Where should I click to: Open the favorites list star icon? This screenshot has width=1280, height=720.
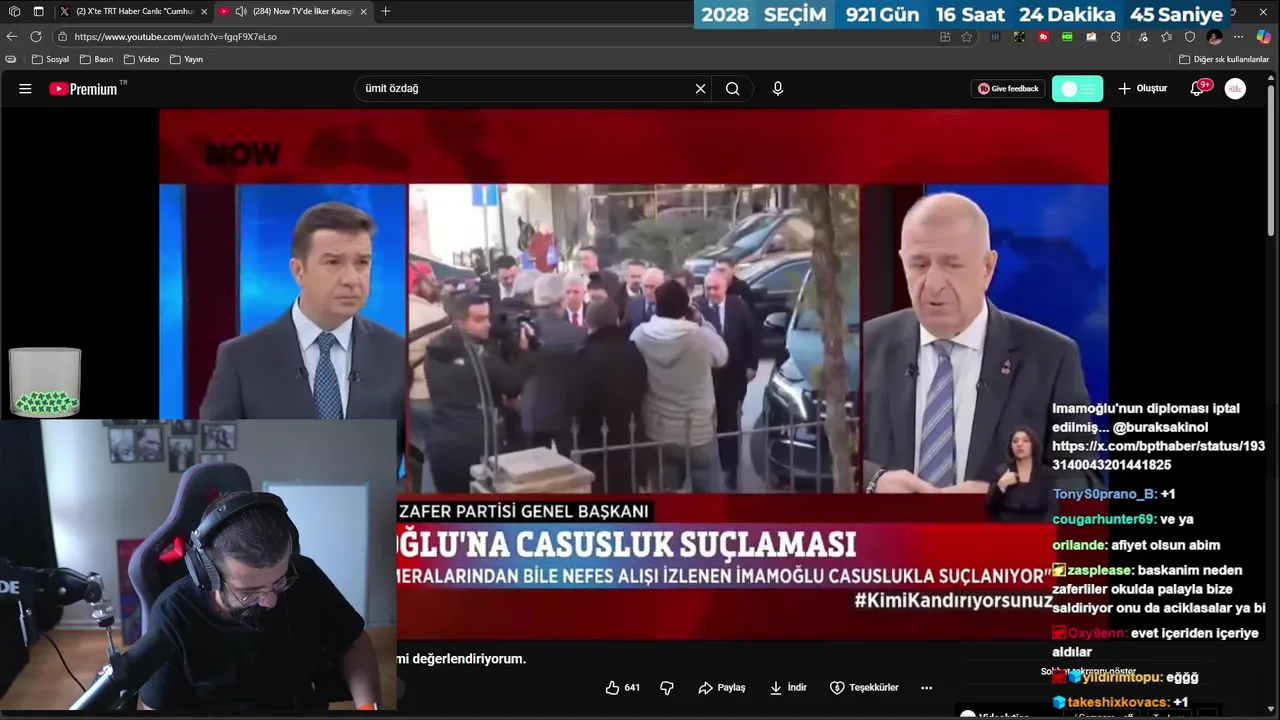pyautogui.click(x=1166, y=36)
